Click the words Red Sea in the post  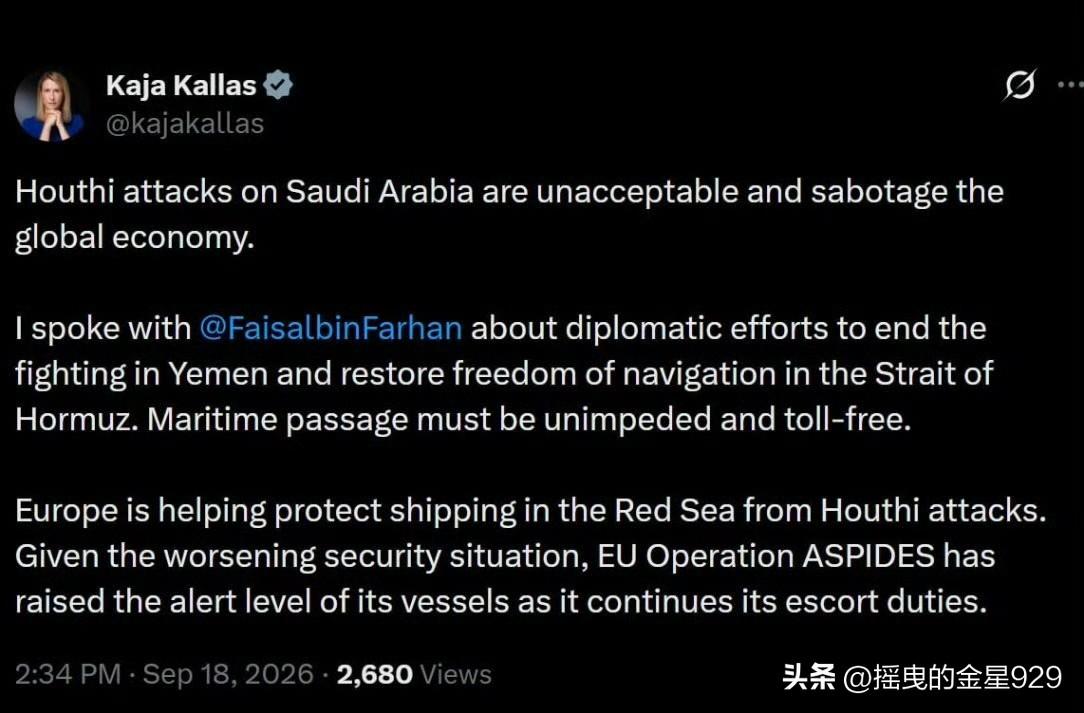[x=674, y=510]
